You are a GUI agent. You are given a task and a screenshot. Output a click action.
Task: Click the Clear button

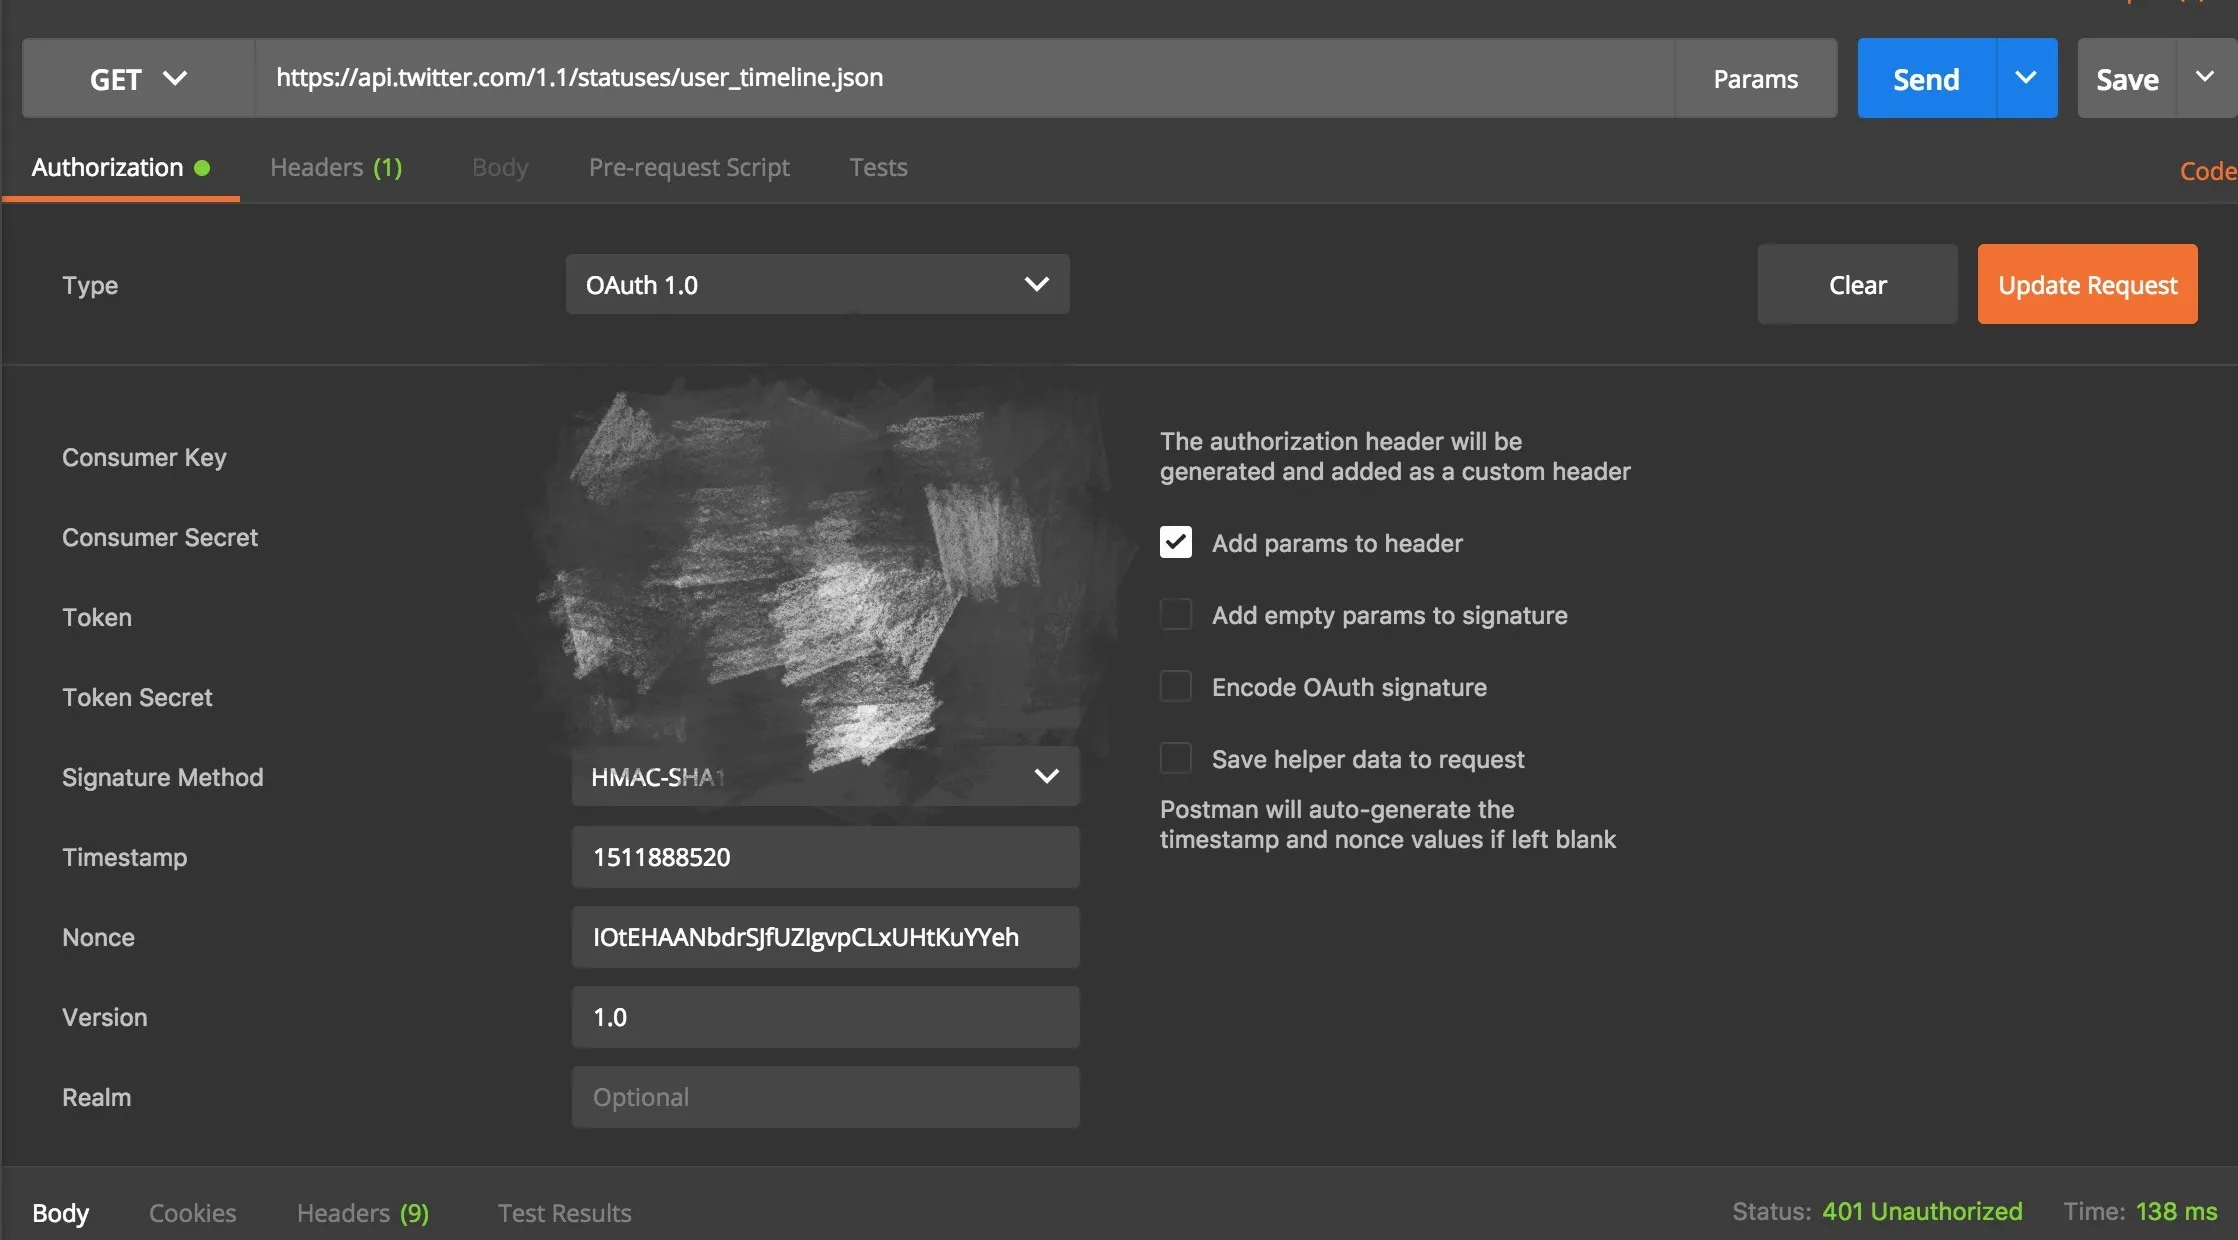click(x=1857, y=285)
